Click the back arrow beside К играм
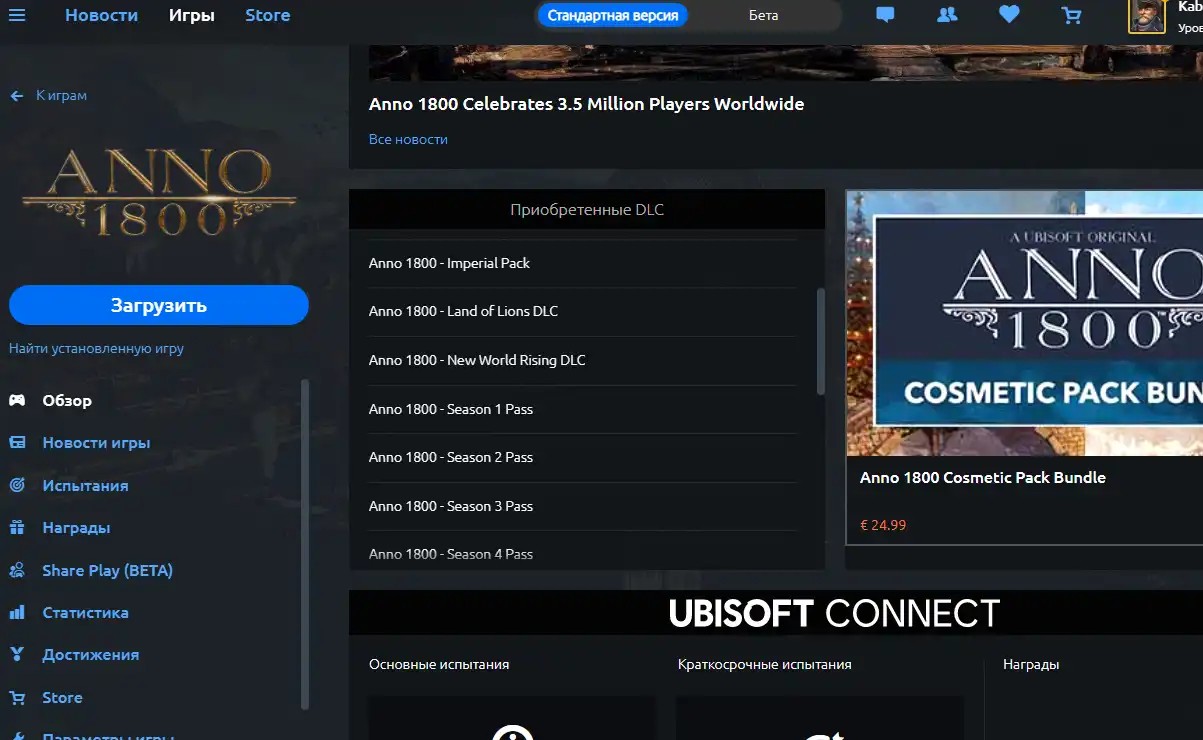The height and width of the screenshot is (740, 1203). (17, 96)
